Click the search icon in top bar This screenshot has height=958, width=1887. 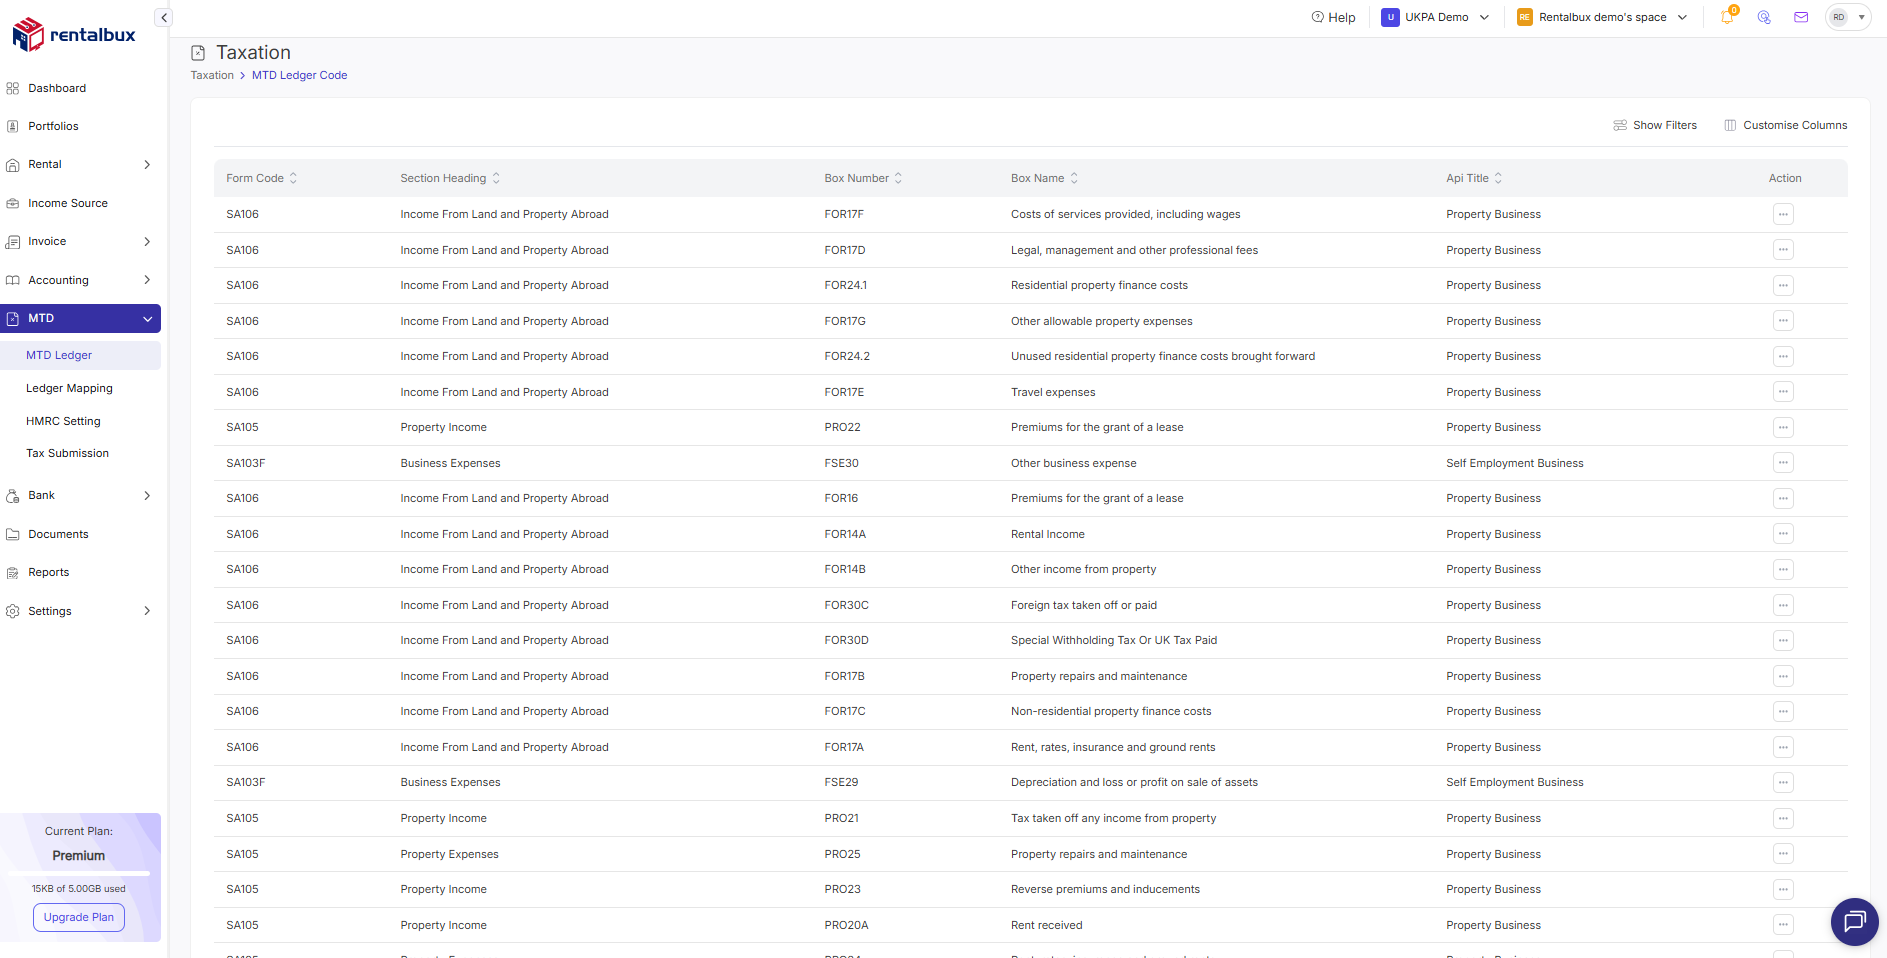tap(1764, 17)
